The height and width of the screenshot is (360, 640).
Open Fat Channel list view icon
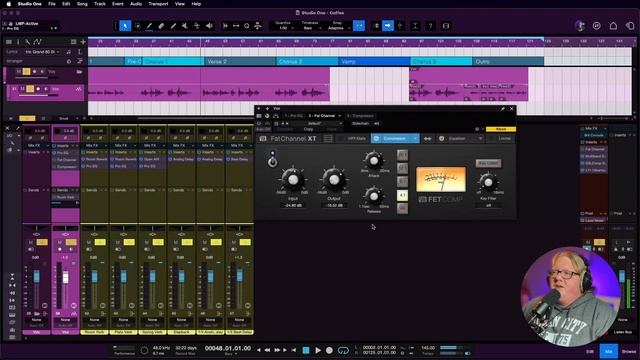pyautogui.click(x=328, y=139)
